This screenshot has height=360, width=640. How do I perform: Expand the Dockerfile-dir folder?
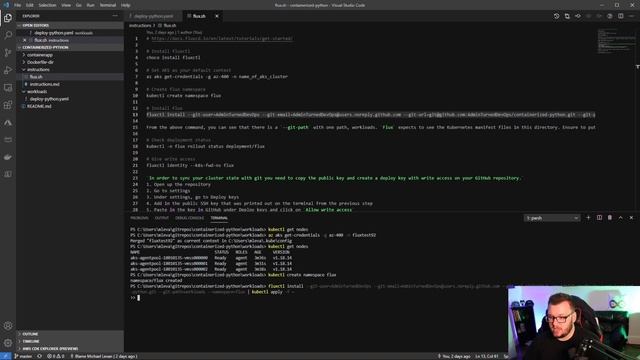tap(40, 62)
